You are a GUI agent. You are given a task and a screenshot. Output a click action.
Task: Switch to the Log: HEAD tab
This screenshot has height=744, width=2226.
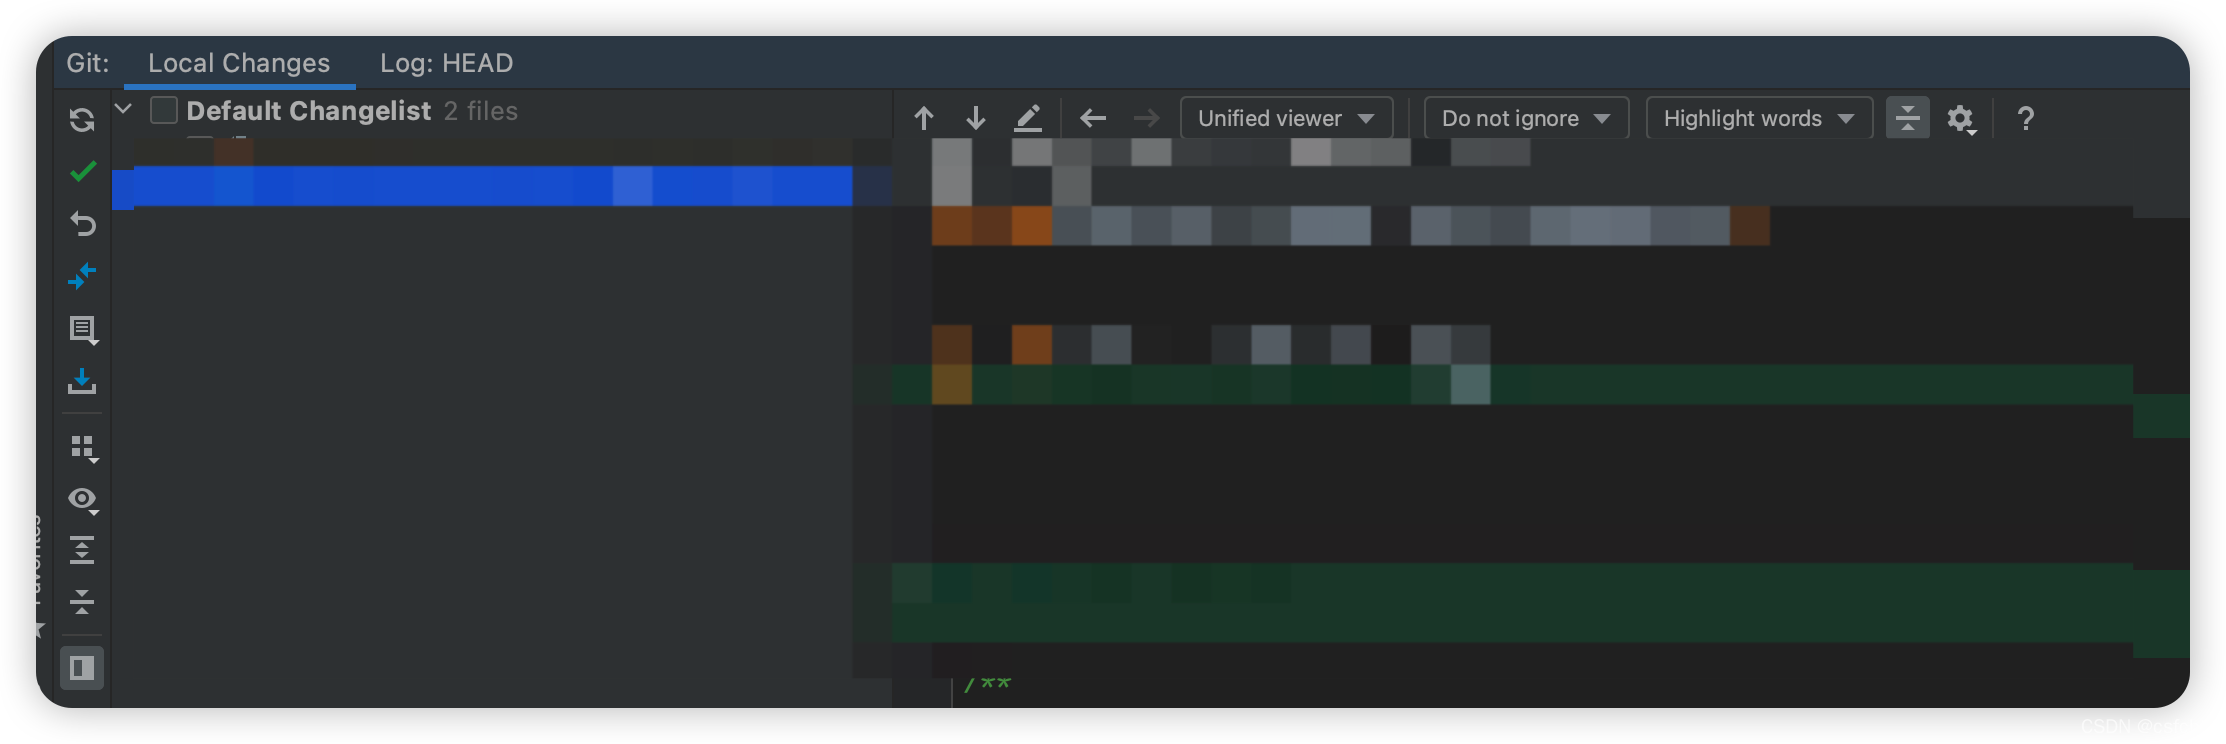pos(446,63)
